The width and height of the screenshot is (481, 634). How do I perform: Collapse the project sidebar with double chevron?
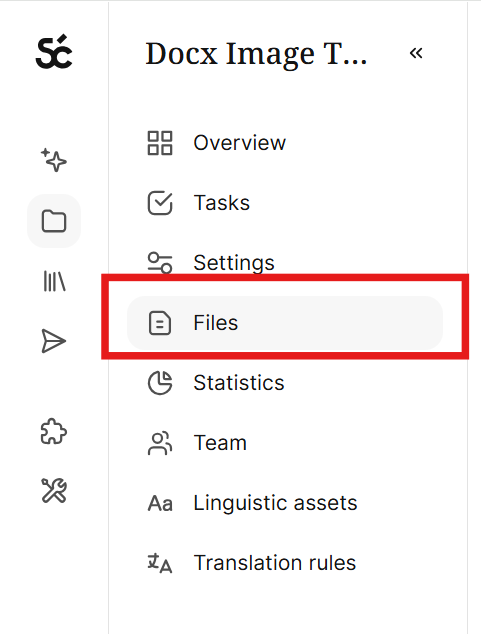click(x=416, y=53)
